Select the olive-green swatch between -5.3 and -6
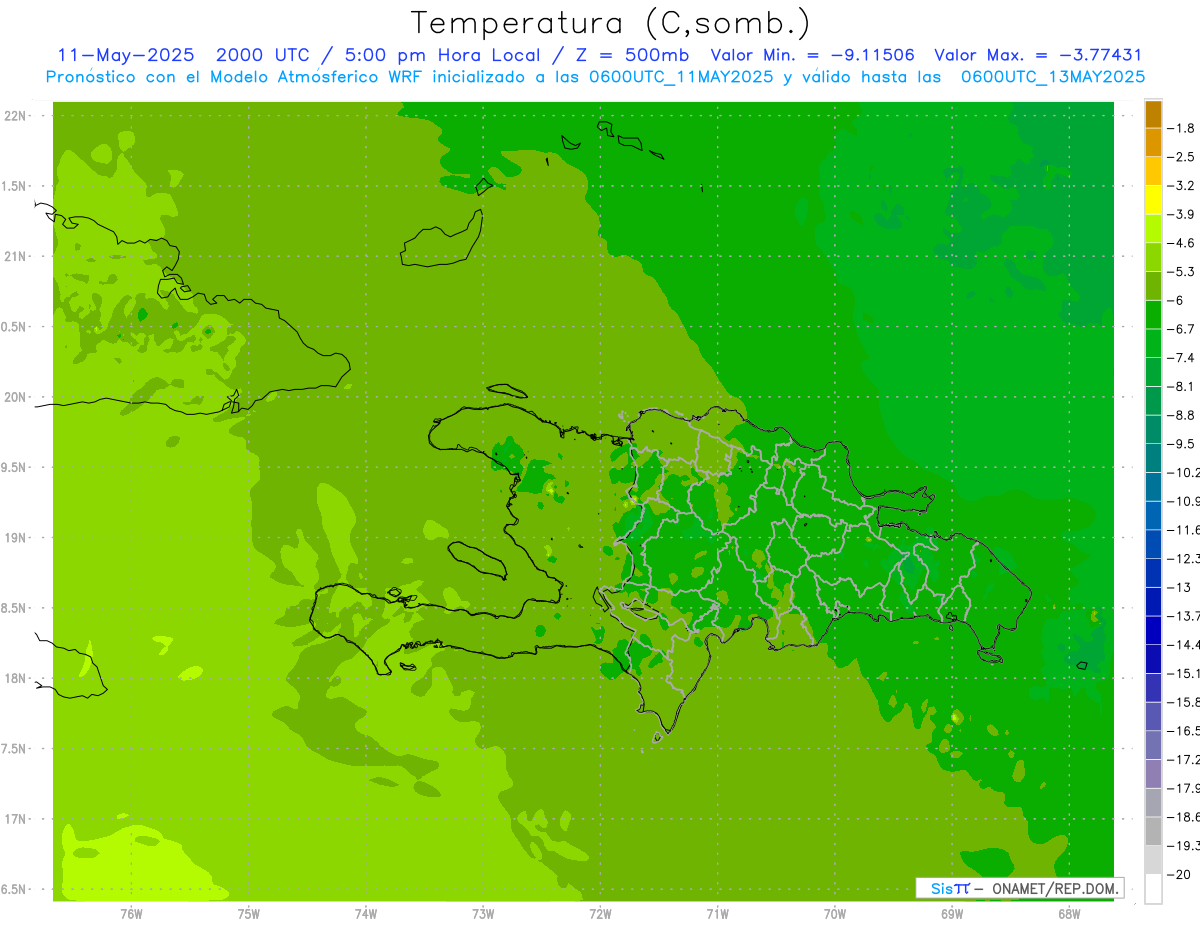 click(1153, 286)
